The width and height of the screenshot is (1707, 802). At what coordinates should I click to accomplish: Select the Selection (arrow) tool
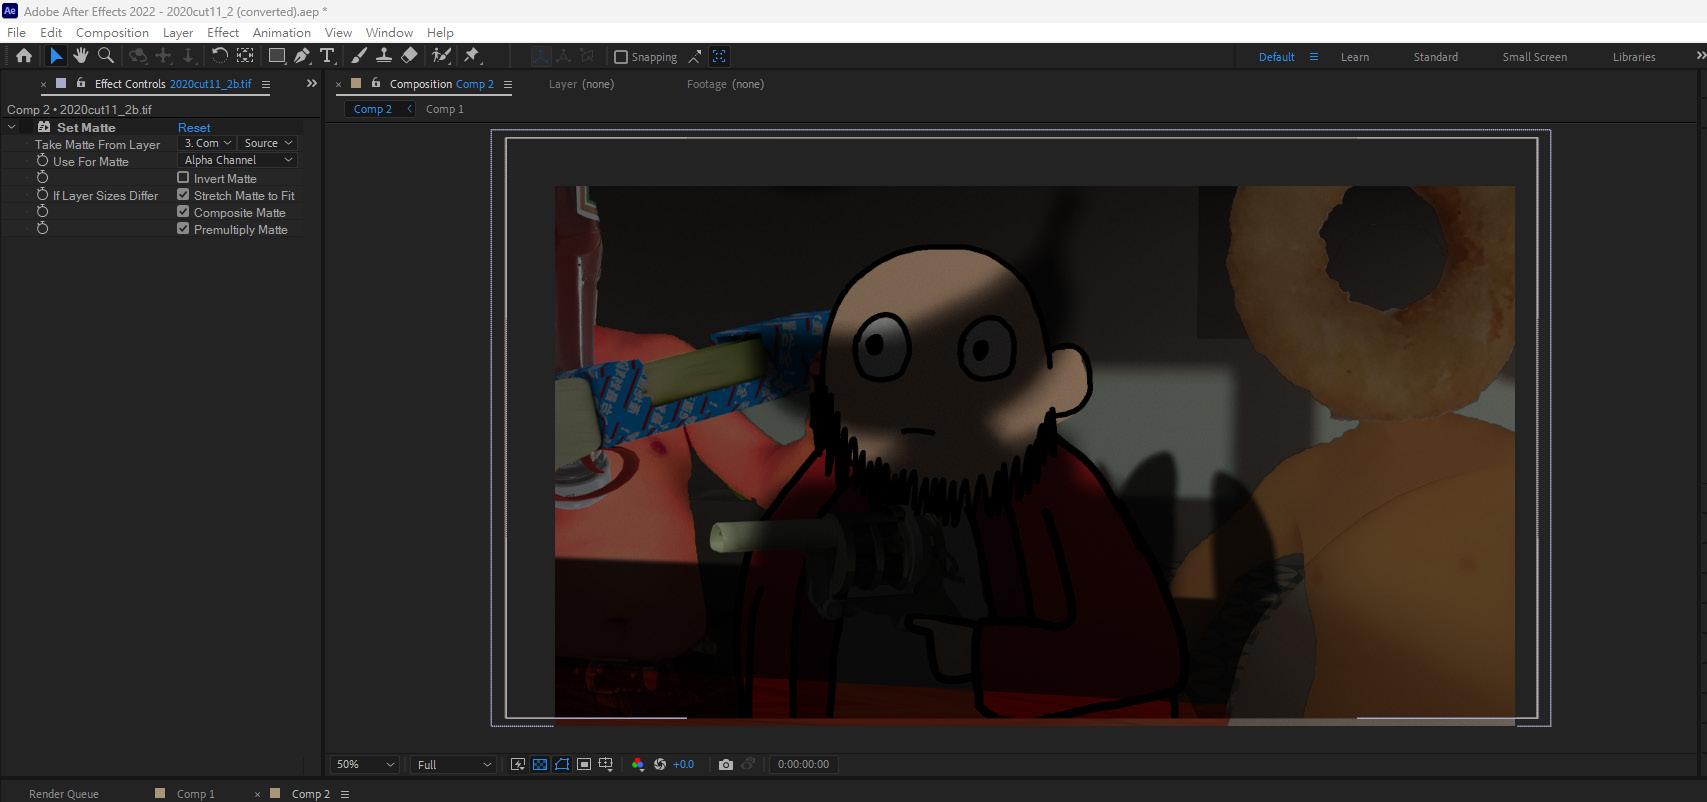tap(56, 56)
